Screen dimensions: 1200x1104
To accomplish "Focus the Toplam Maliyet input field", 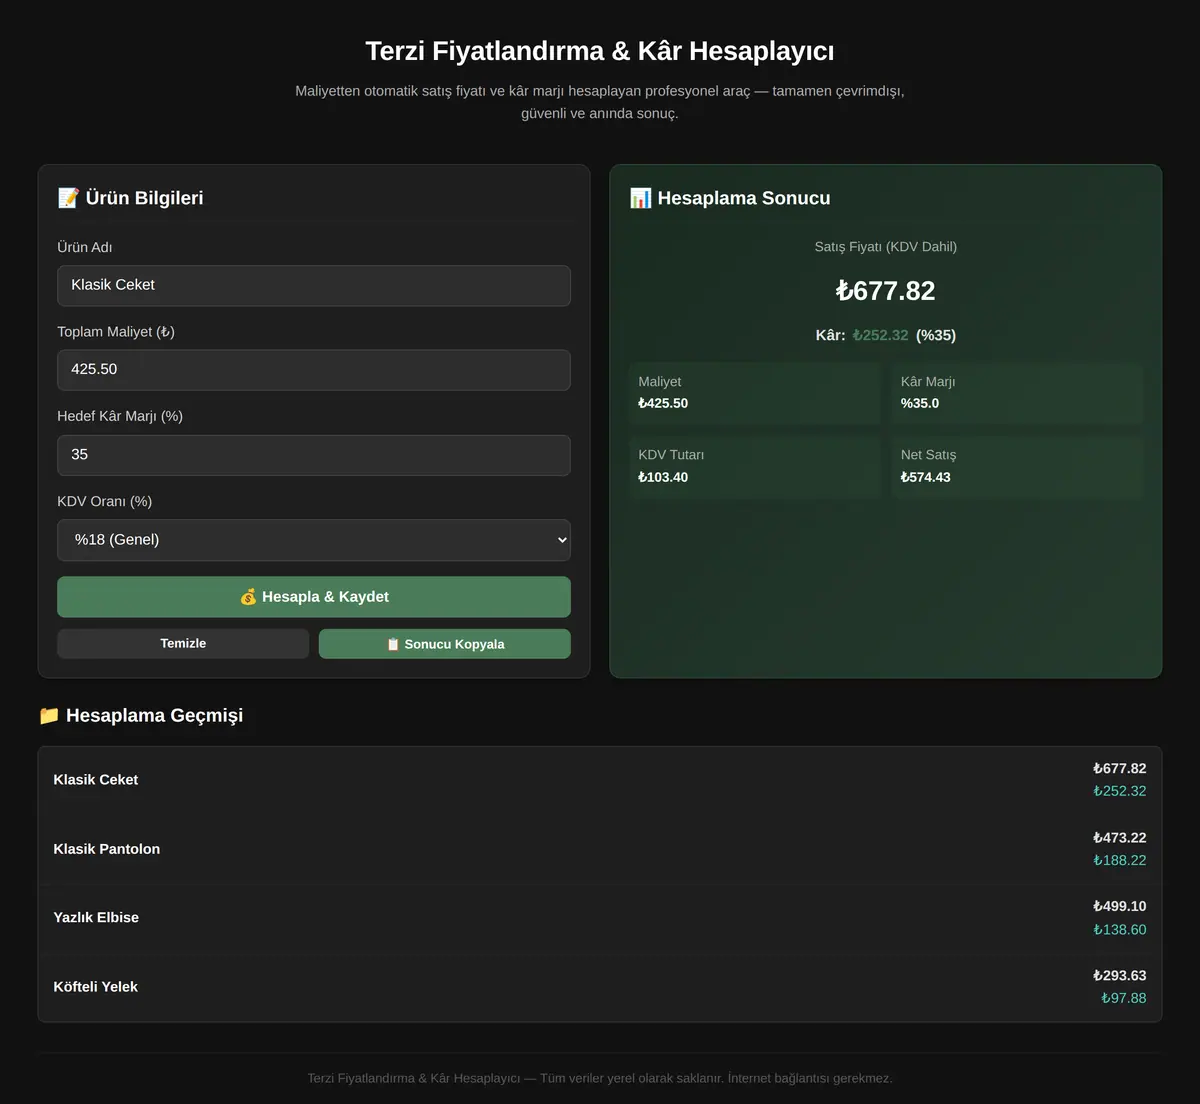I will point(314,370).
